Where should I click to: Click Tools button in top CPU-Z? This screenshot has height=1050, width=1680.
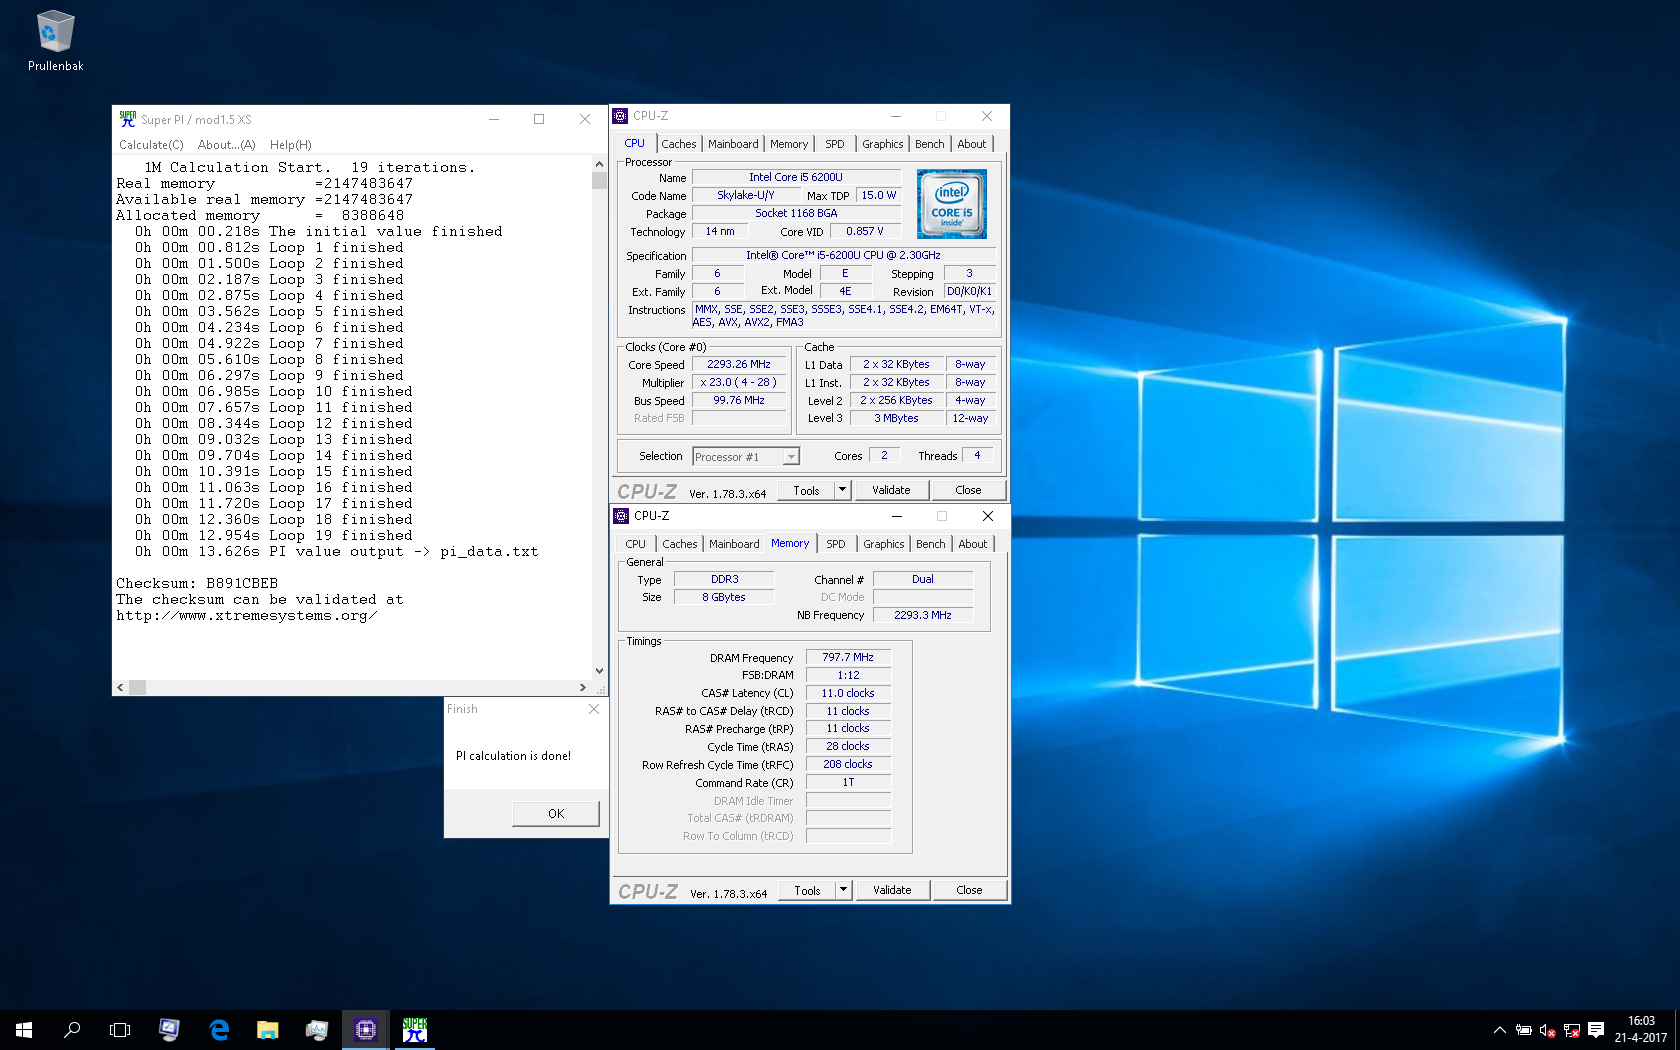[x=806, y=490]
